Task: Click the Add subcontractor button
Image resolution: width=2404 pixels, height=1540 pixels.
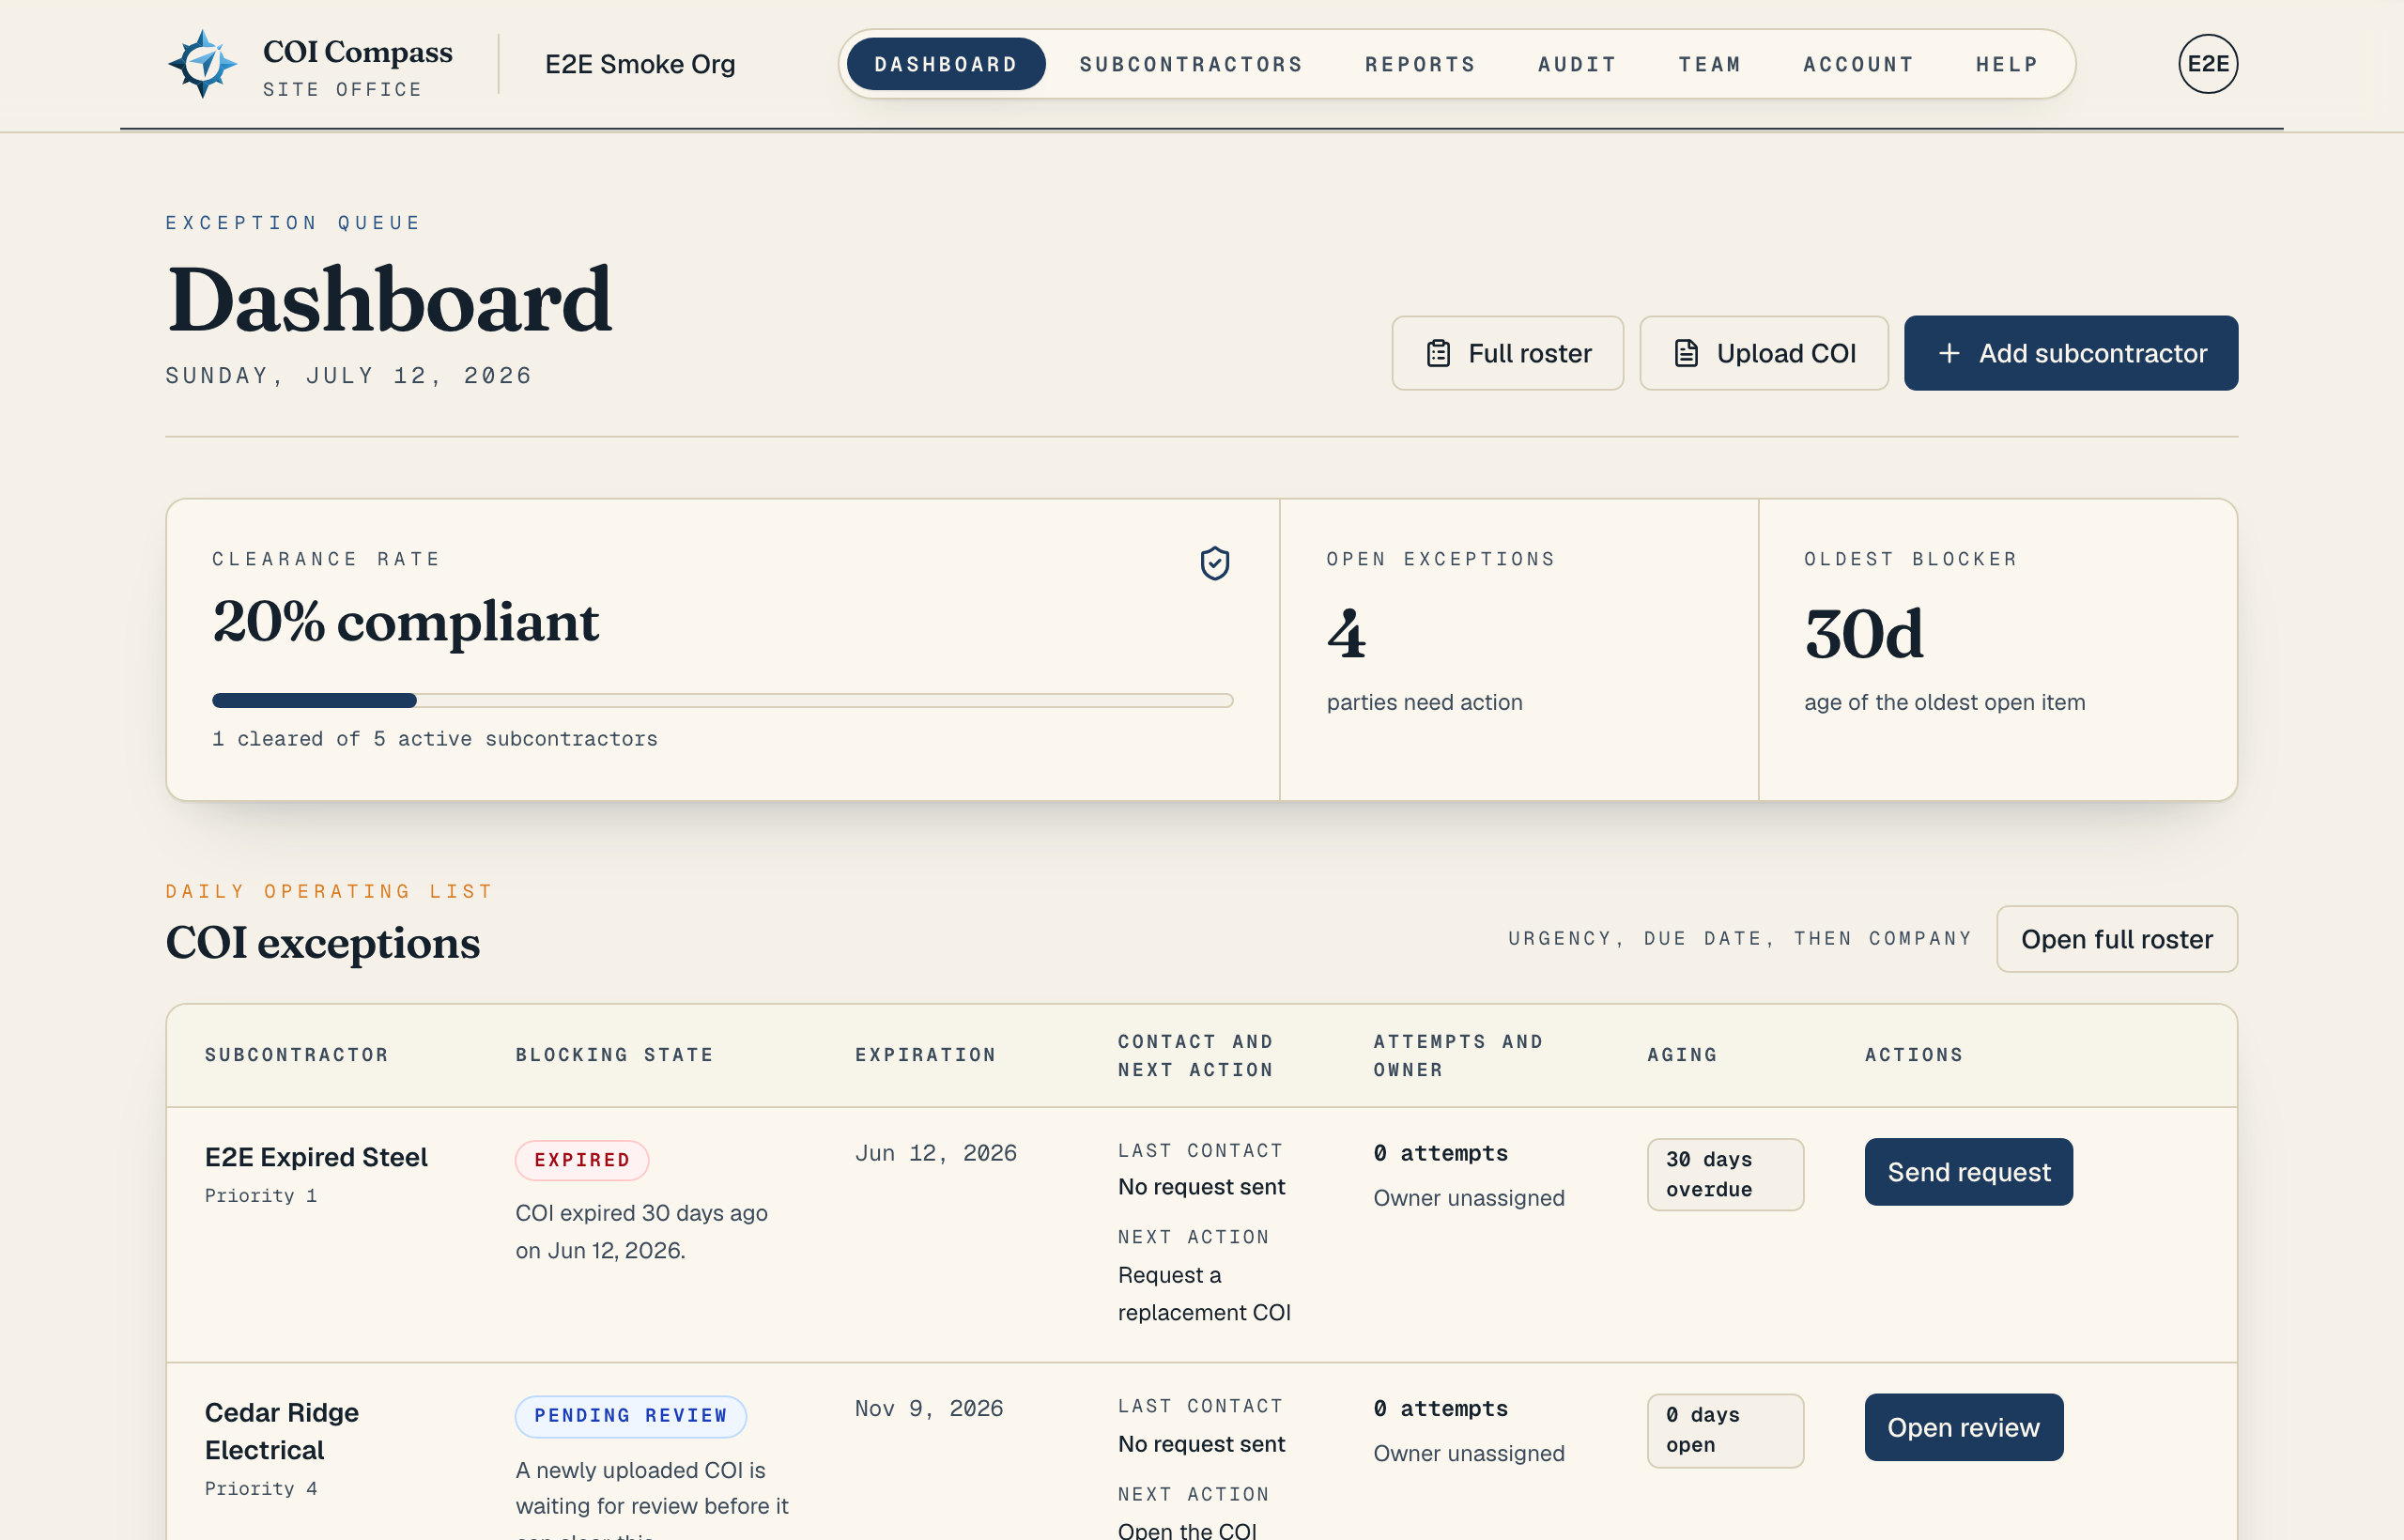Action: point(2070,353)
